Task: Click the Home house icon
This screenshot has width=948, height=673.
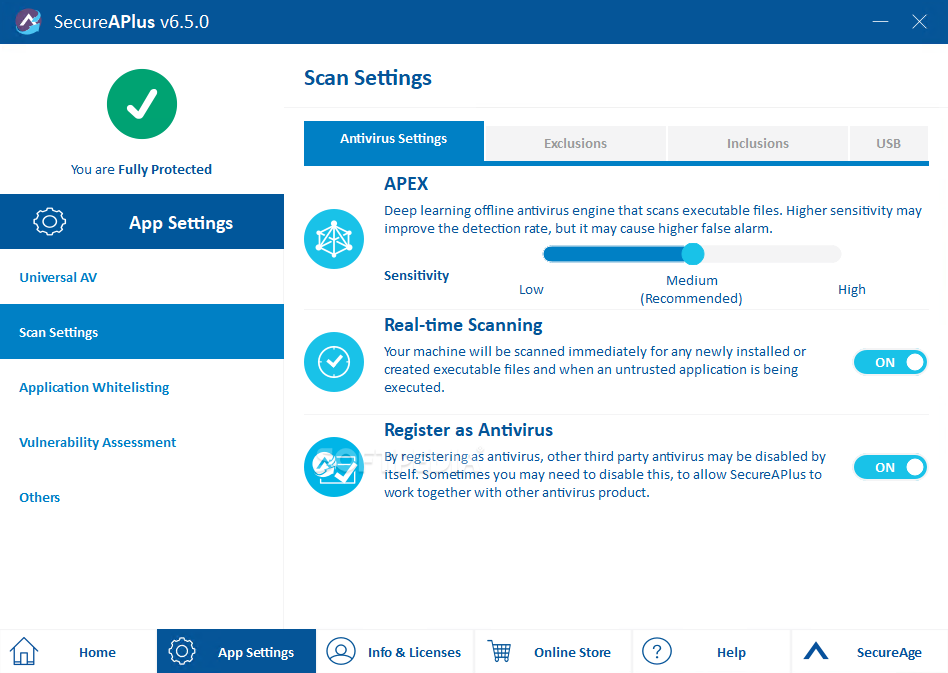Action: pyautogui.click(x=24, y=652)
